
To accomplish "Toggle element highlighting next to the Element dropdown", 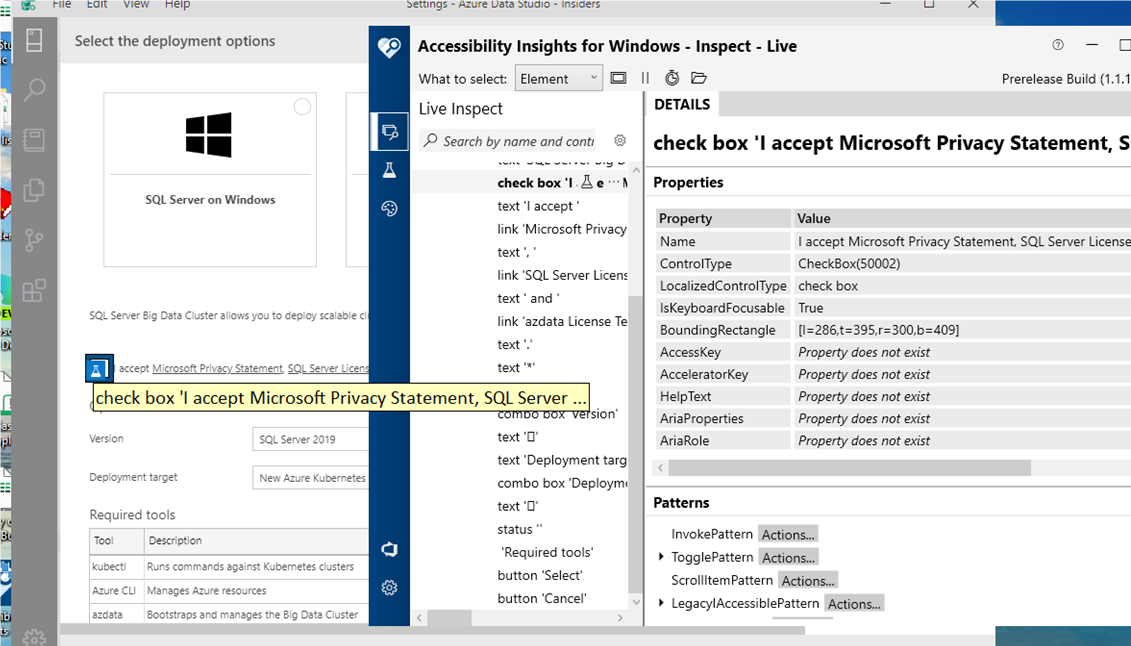I will point(616,77).
